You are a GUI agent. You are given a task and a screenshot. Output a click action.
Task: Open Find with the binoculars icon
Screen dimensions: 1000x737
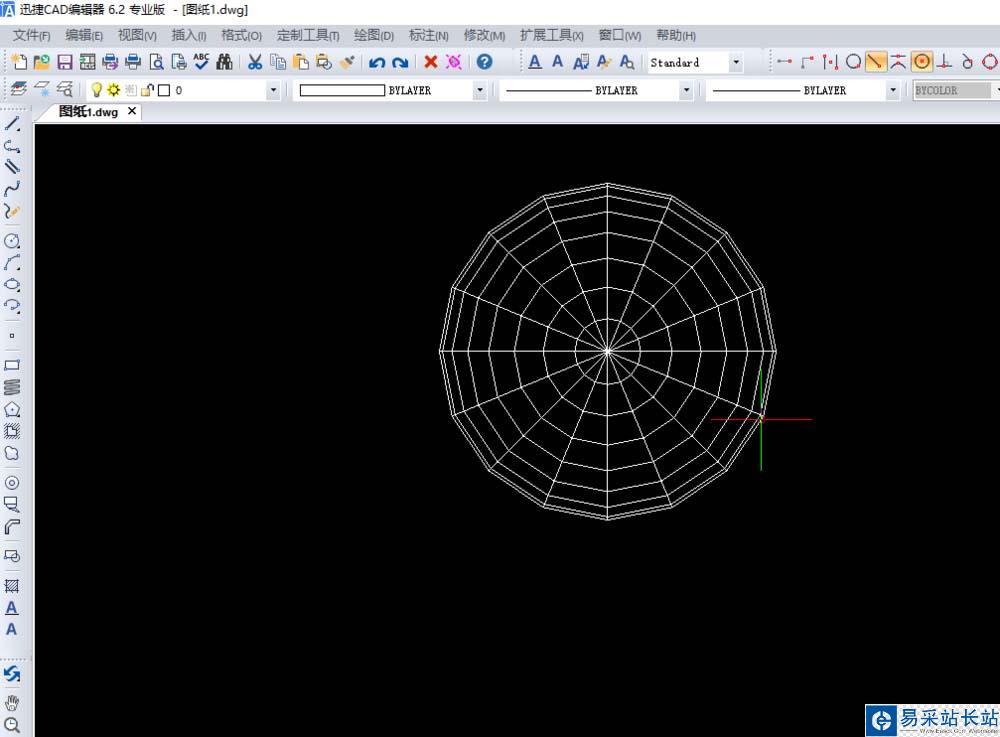coord(224,62)
